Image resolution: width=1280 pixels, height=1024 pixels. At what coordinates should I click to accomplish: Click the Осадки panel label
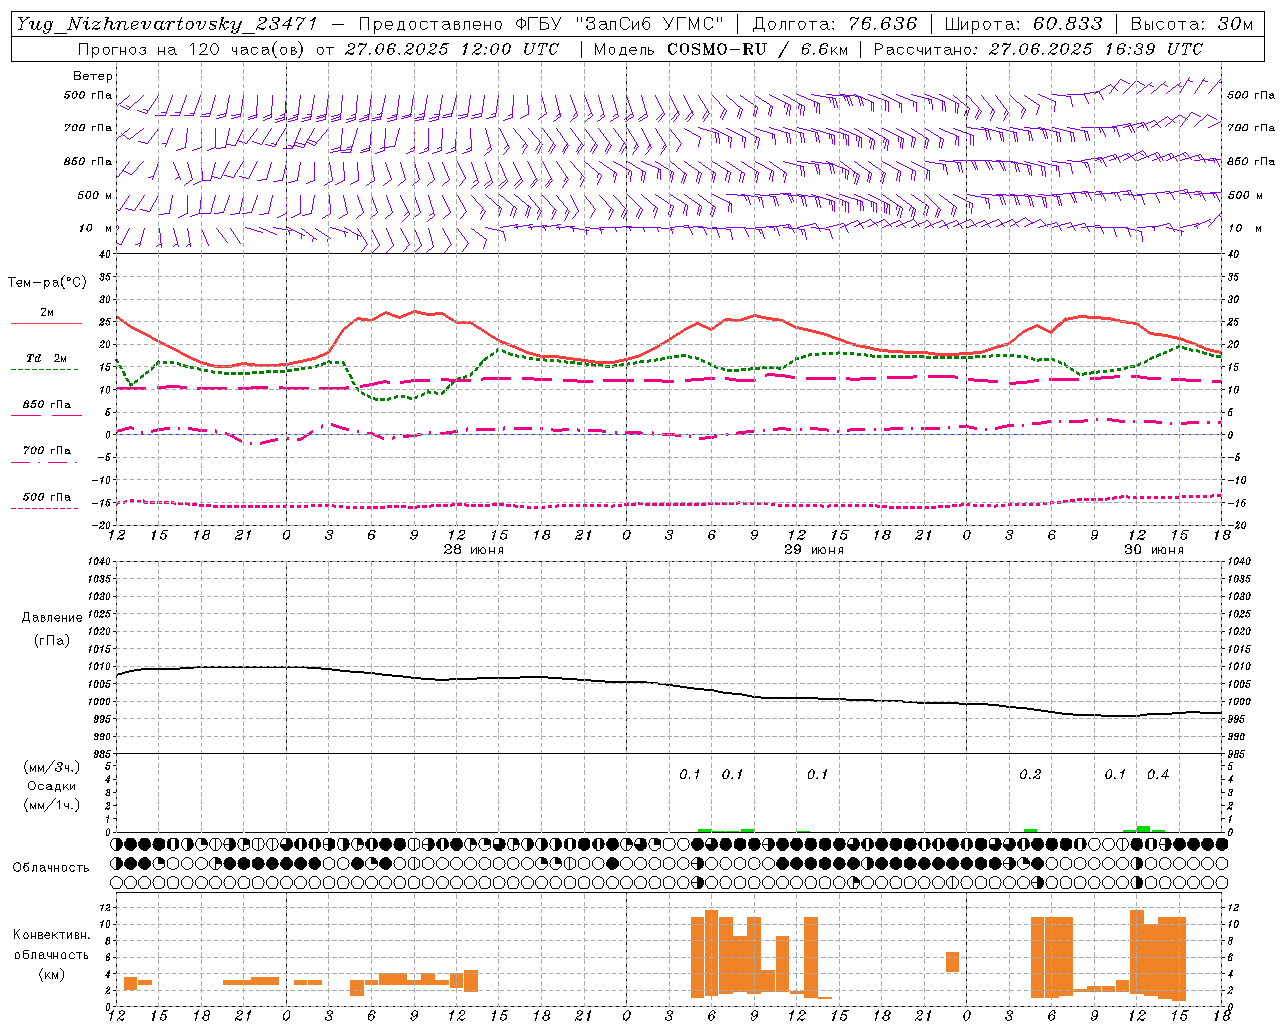click(x=52, y=786)
